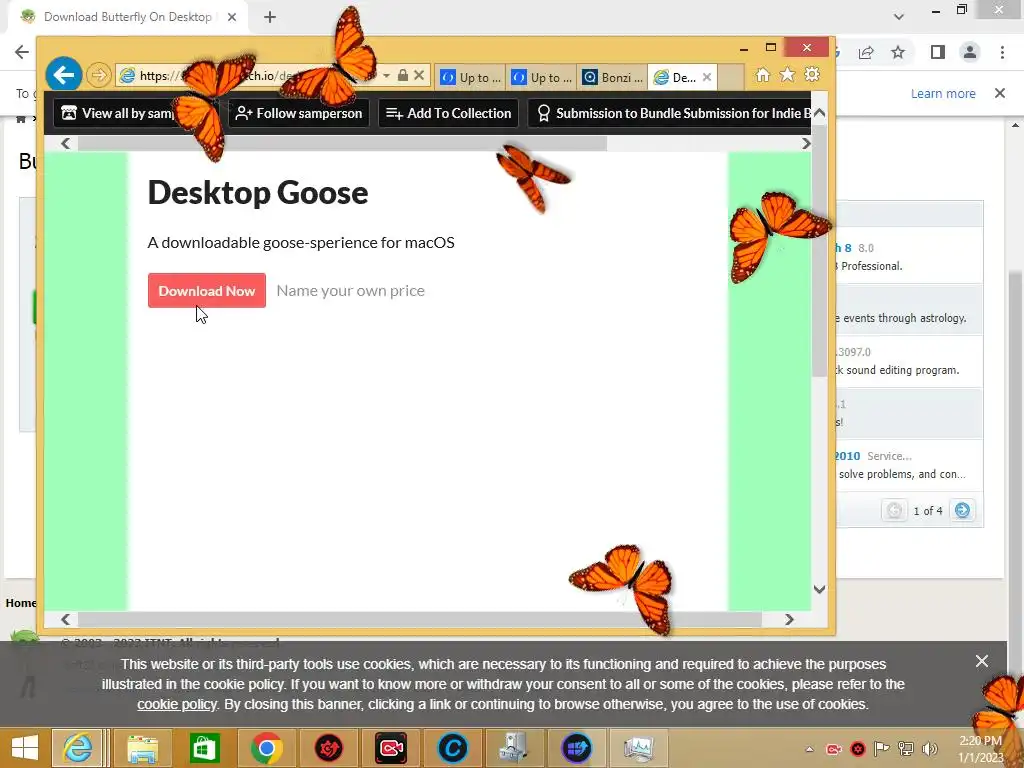The width and height of the screenshot is (1024, 768).
Task: Open Internet Explorer Home icon
Action: tap(762, 75)
